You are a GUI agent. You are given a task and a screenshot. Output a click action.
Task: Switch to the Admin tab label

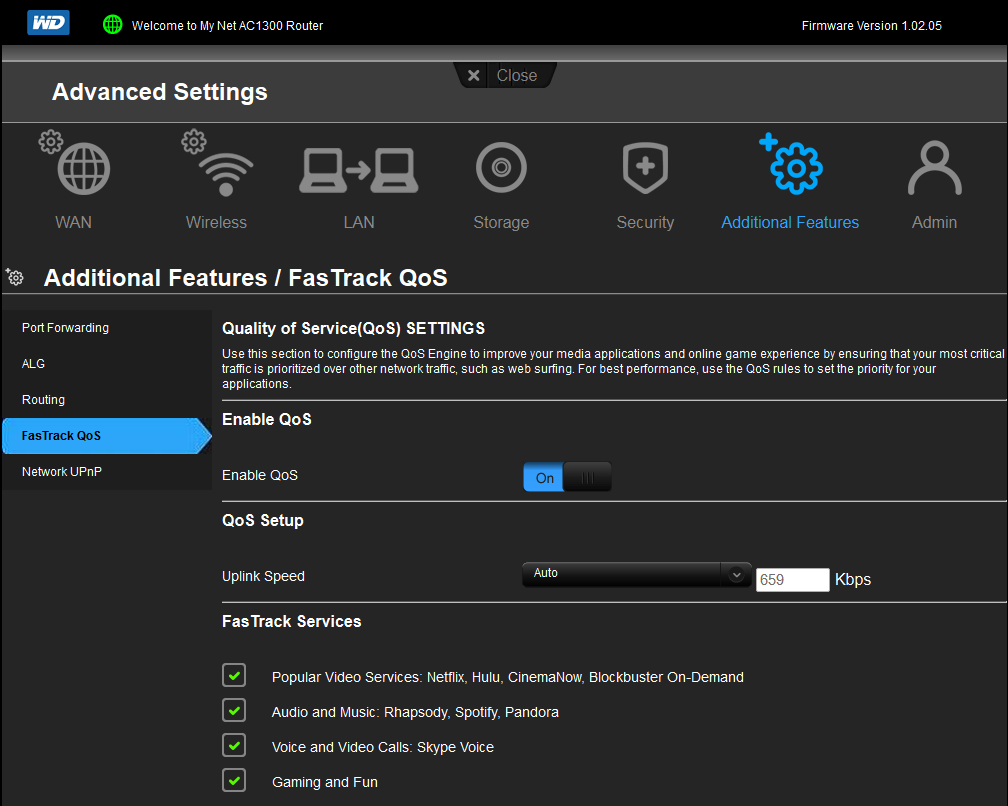coord(935,222)
